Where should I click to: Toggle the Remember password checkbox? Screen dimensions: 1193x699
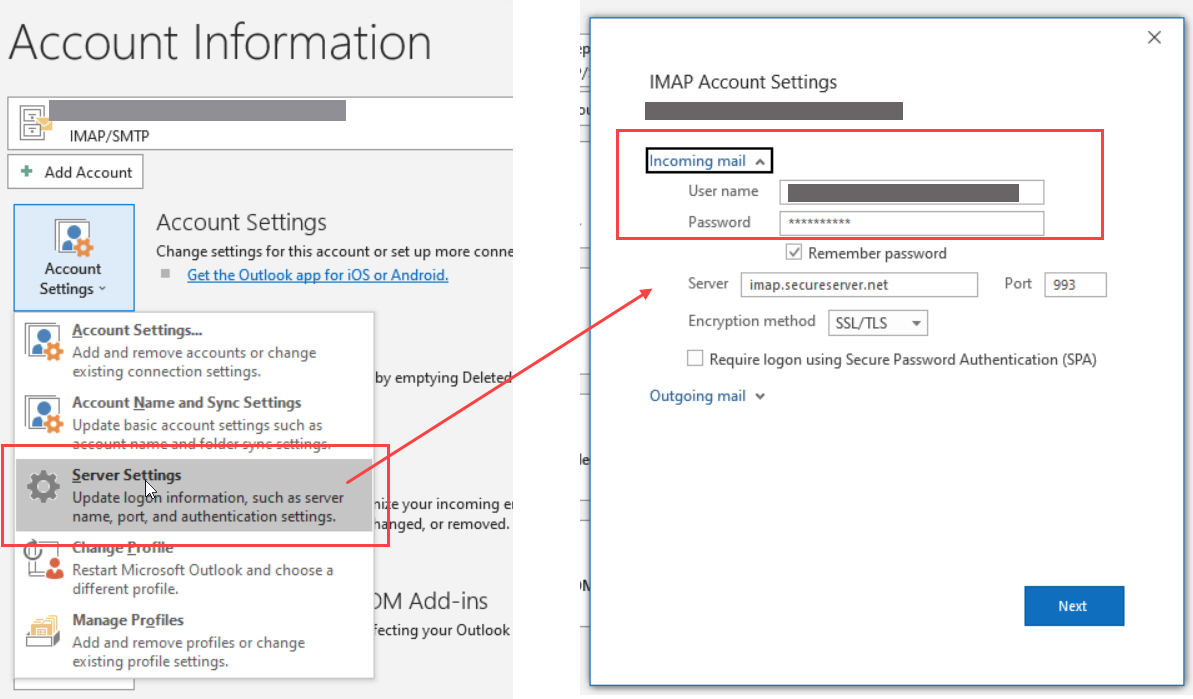794,252
